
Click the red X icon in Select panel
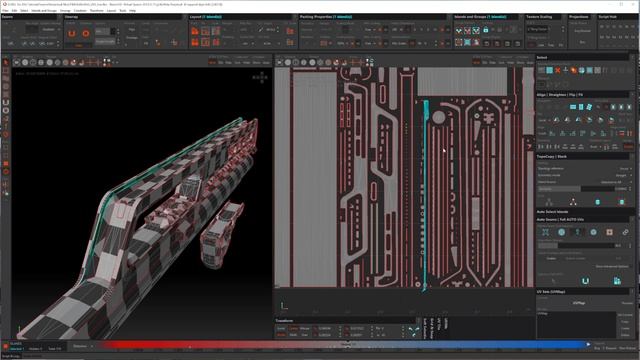[558, 71]
